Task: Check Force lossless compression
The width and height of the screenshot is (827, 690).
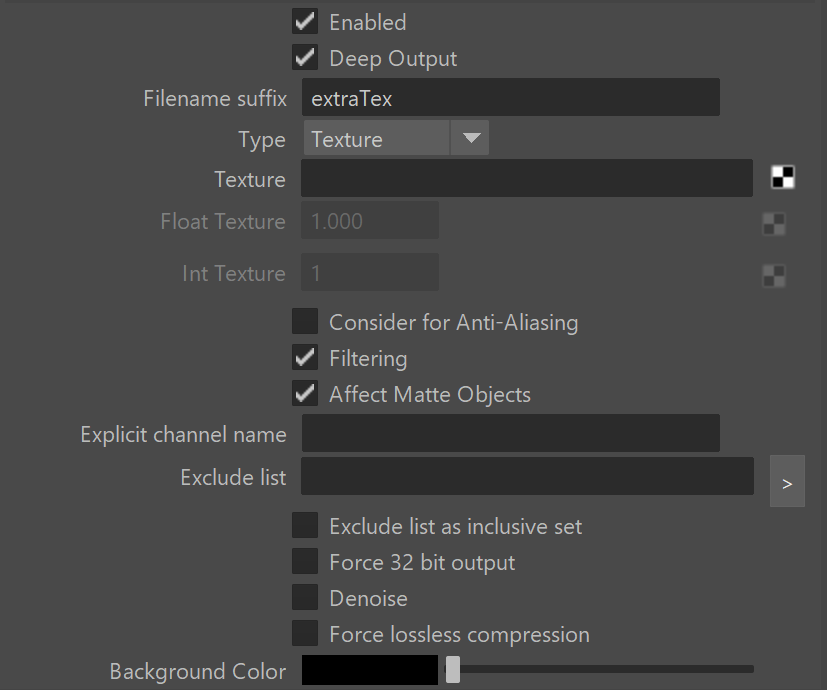Action: coord(305,634)
